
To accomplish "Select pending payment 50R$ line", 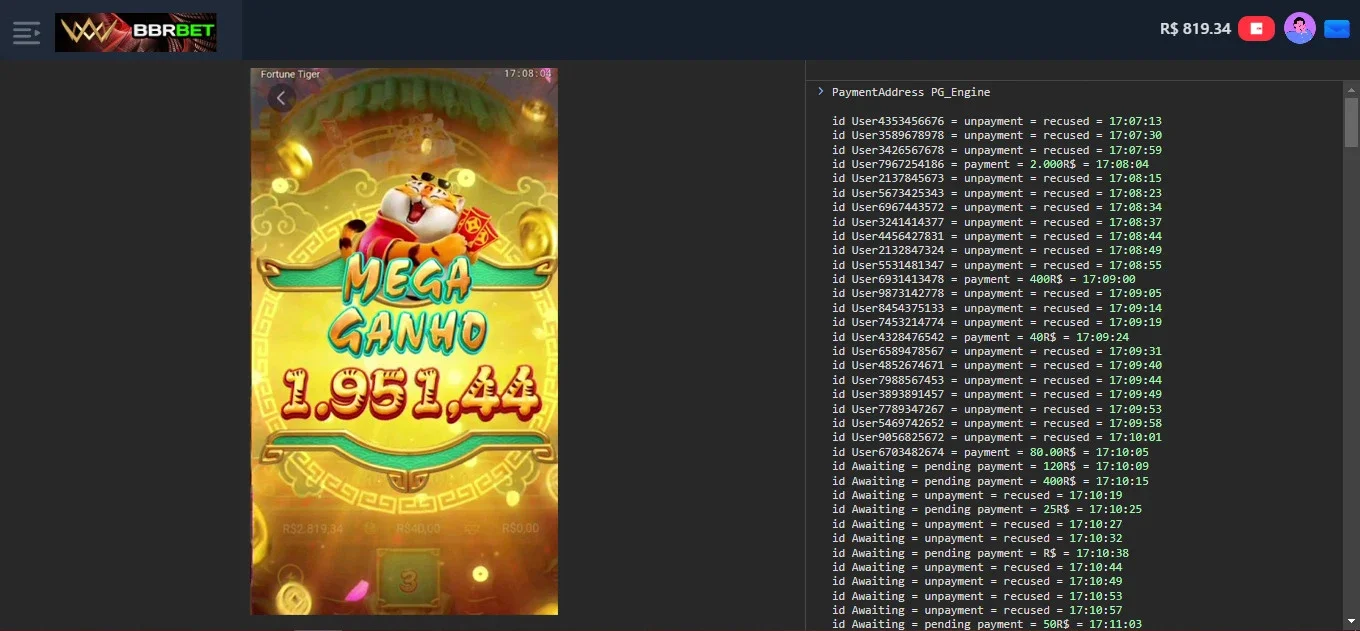I will 987,624.
